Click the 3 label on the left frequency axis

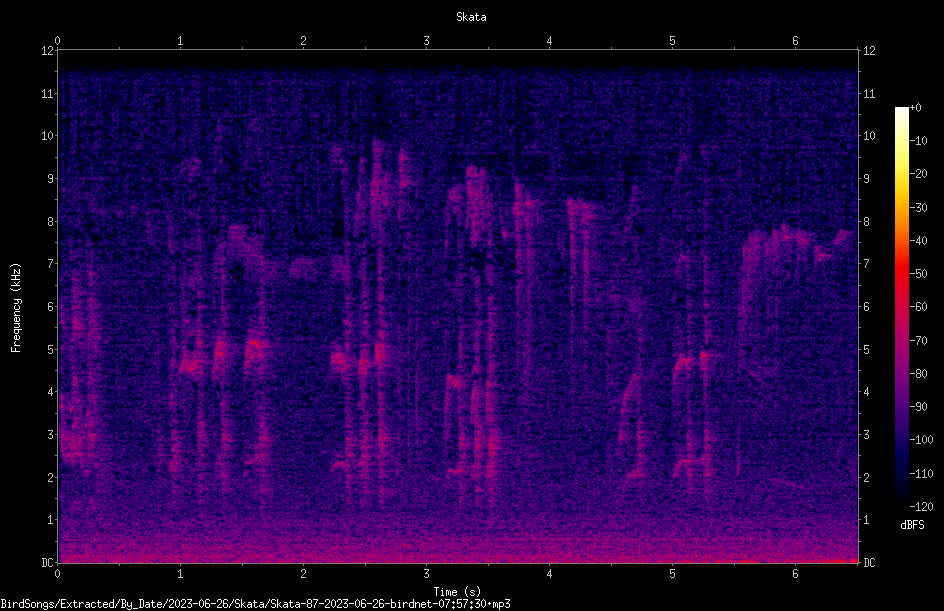click(50, 435)
